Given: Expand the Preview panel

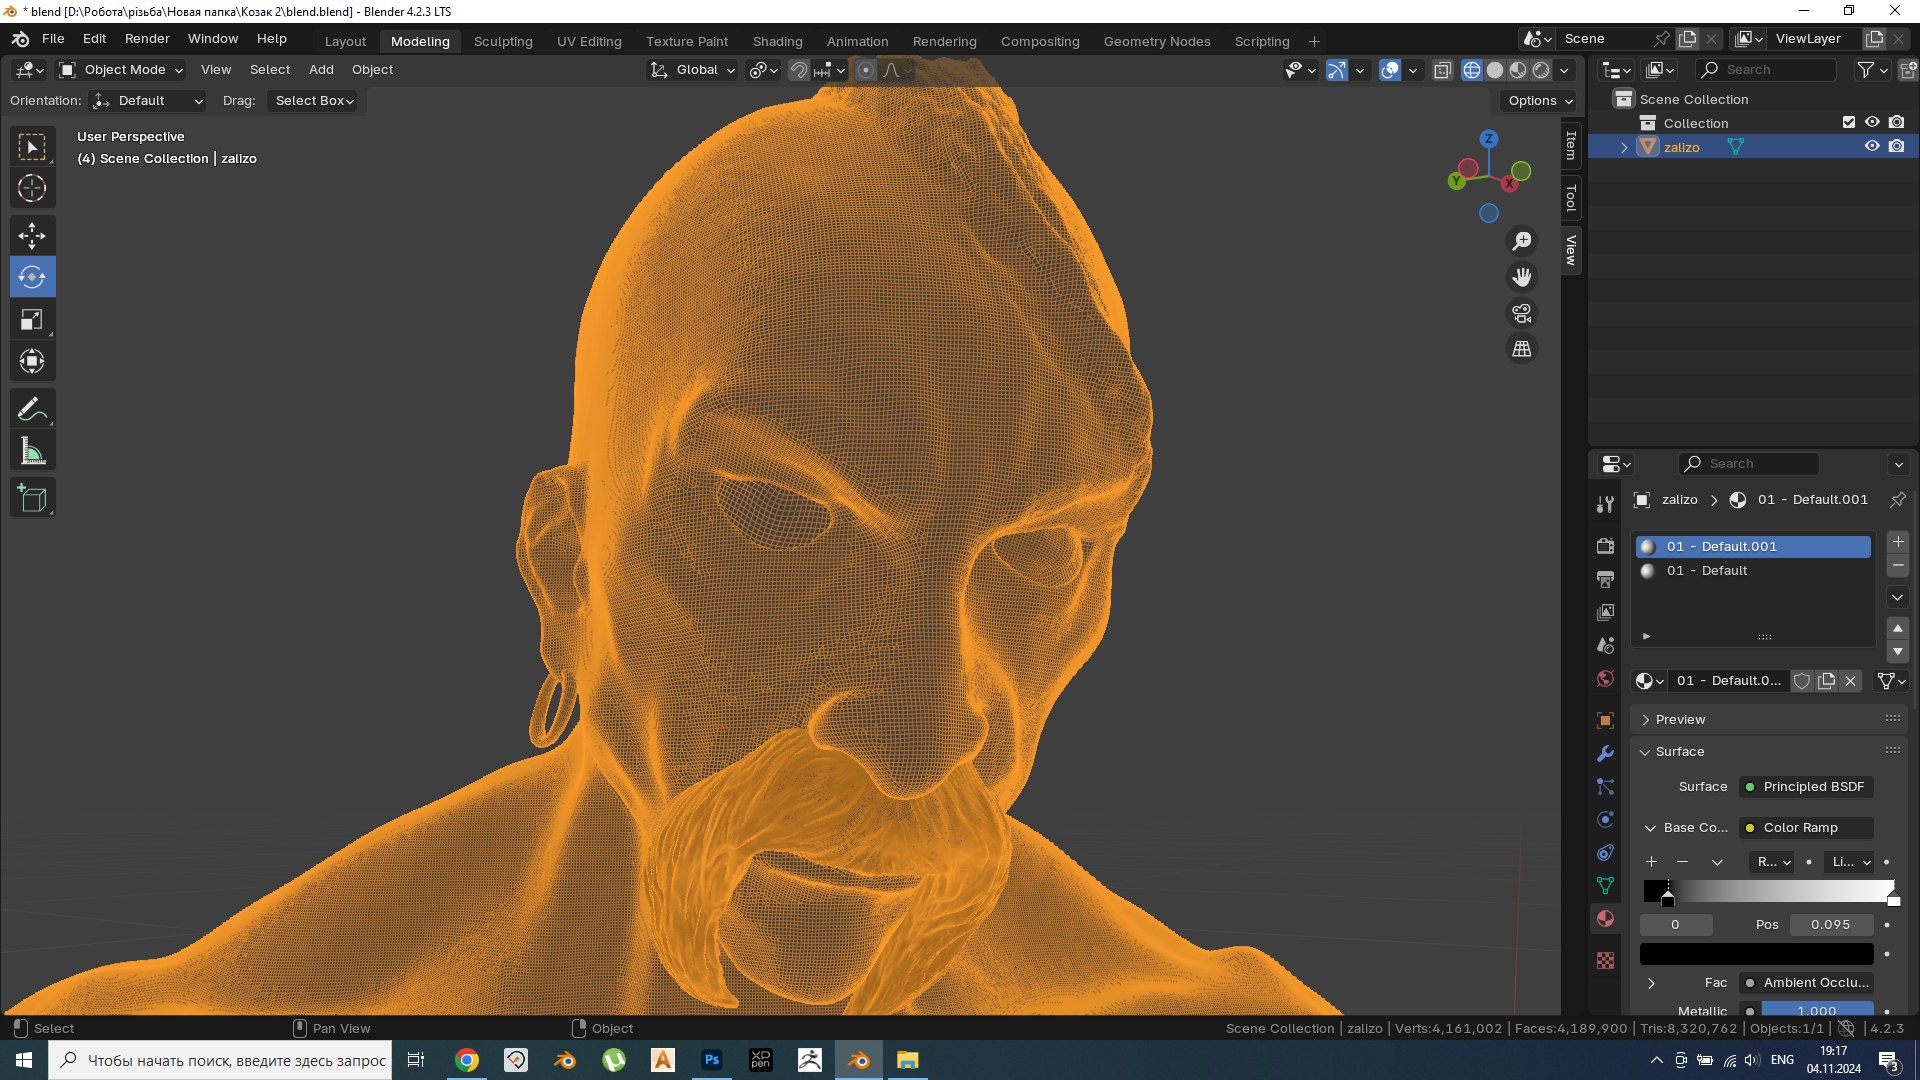Looking at the screenshot, I should coord(1680,719).
